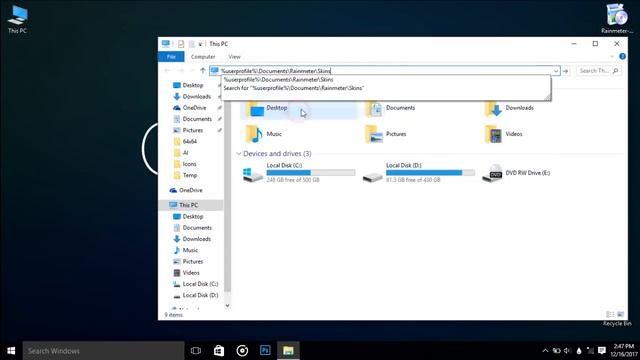Select pinned OneDrive in Quick access
The image size is (640, 360).
(x=194, y=108)
